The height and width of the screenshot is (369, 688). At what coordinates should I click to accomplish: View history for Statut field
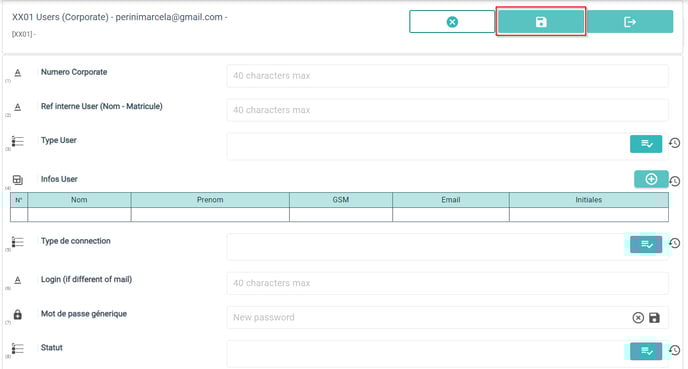point(675,350)
